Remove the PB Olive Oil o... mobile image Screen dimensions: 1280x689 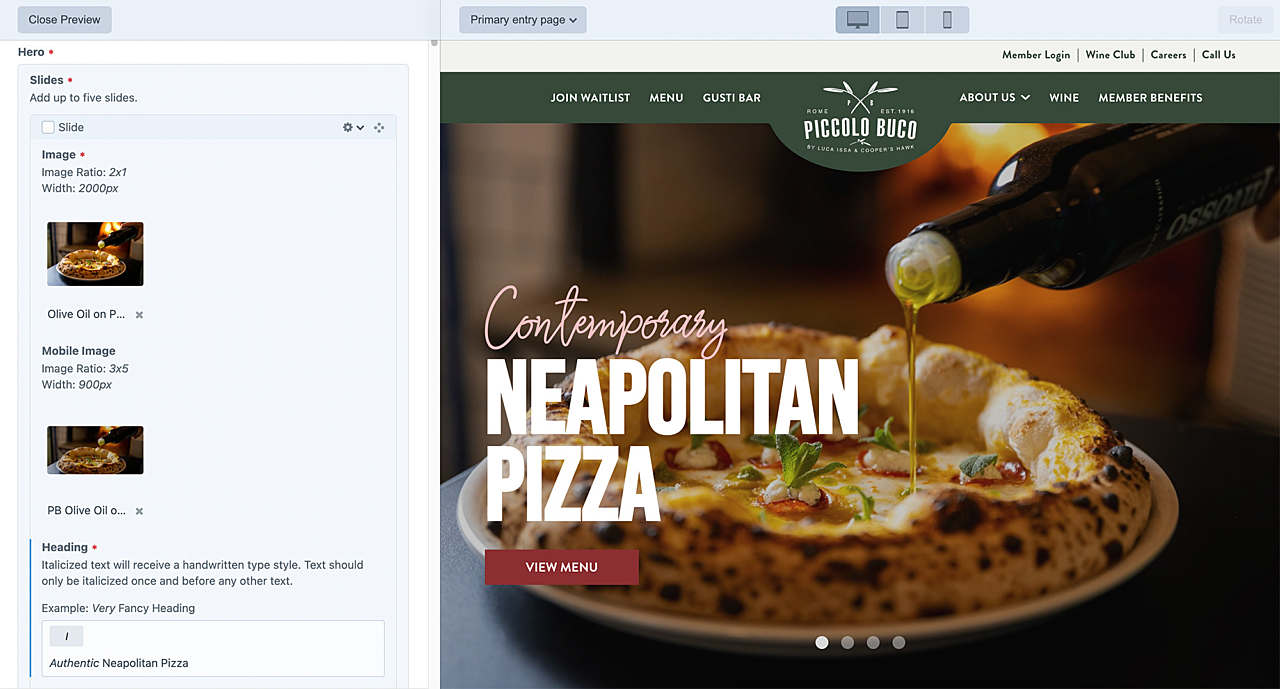(139, 511)
